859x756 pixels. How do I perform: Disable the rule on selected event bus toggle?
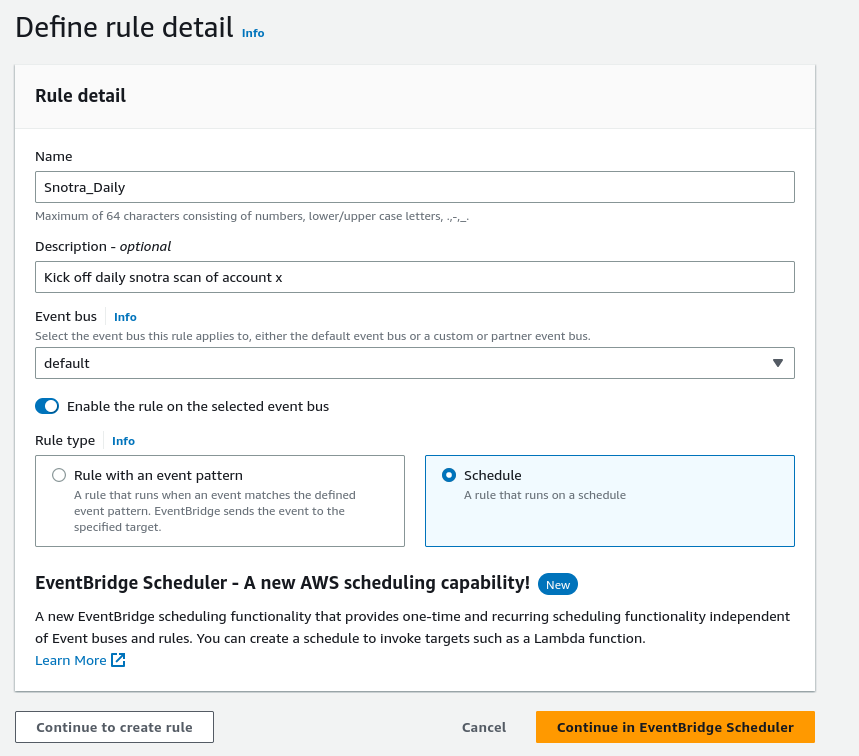47,406
